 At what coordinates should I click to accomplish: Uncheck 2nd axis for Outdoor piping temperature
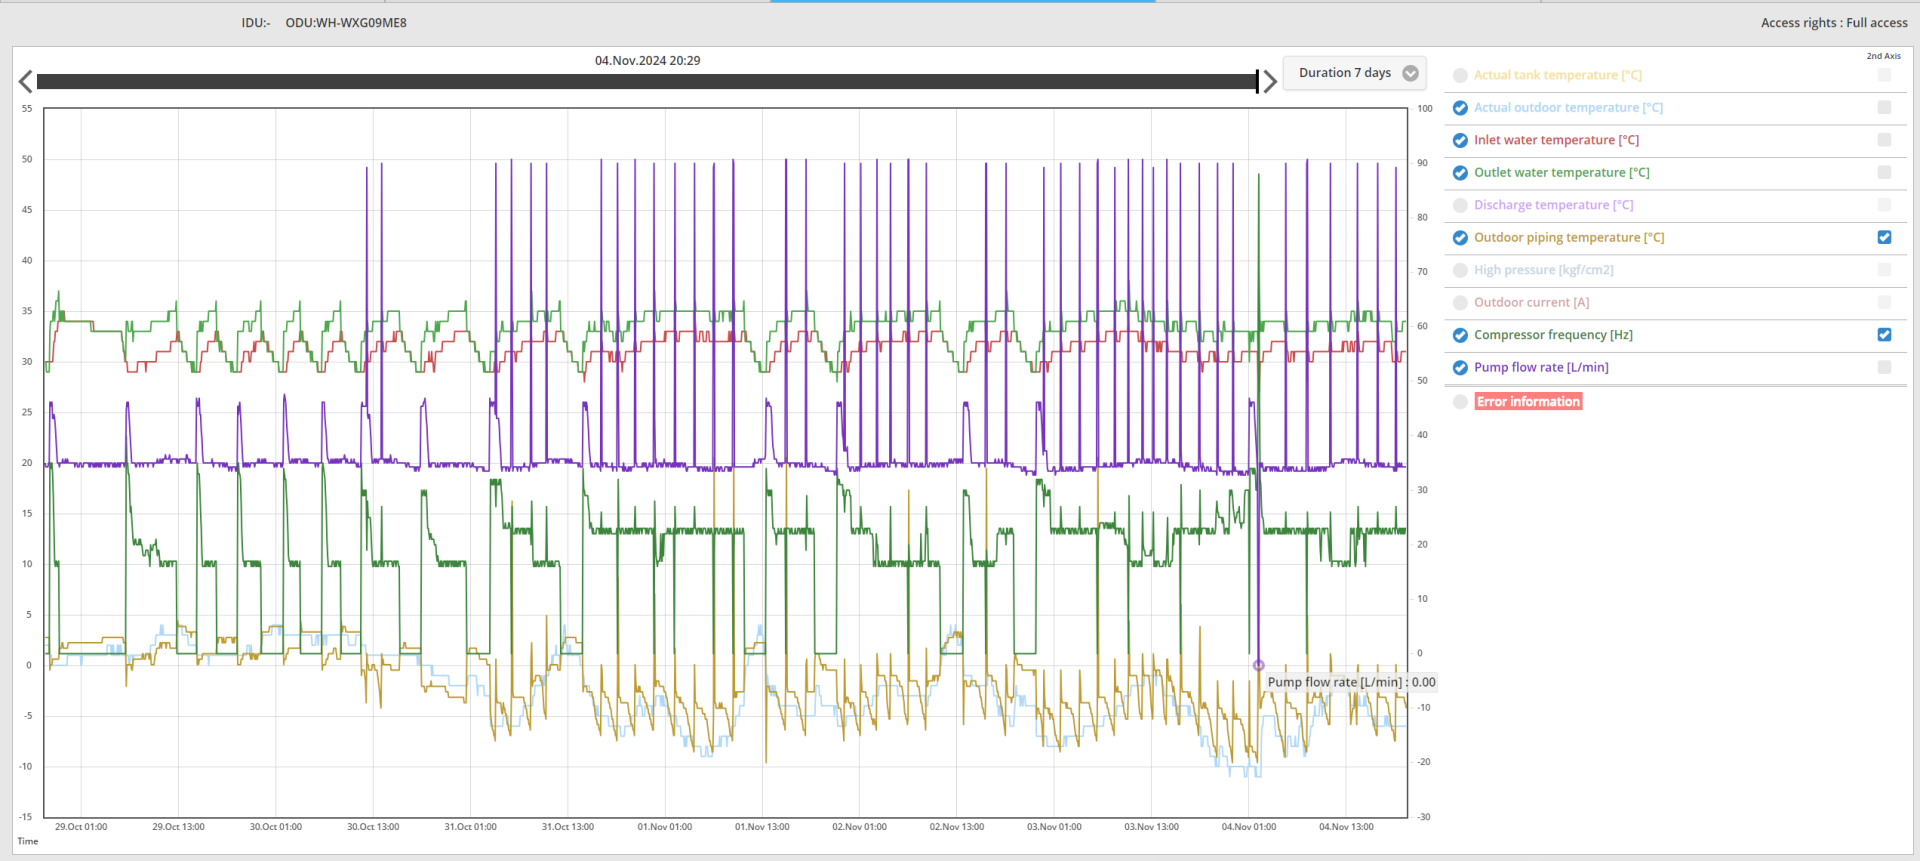coord(1884,238)
